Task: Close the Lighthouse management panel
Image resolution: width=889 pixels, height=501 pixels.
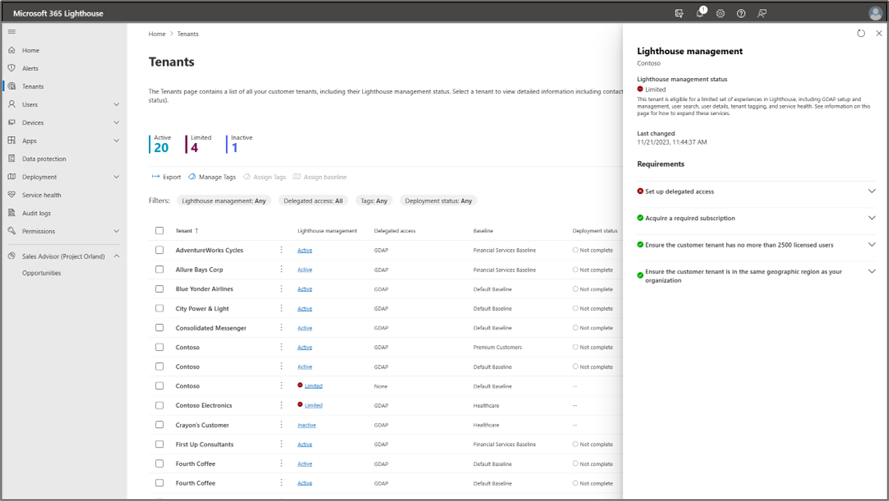Action: pyautogui.click(x=879, y=33)
